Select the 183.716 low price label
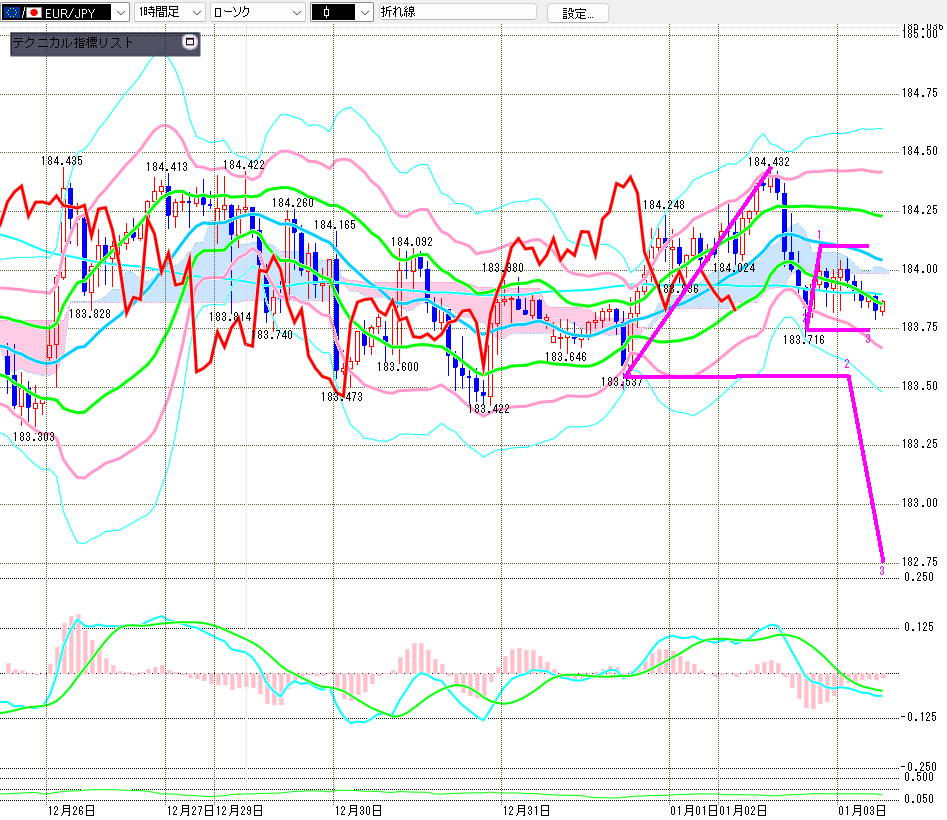The height and width of the screenshot is (820, 947). [x=803, y=340]
